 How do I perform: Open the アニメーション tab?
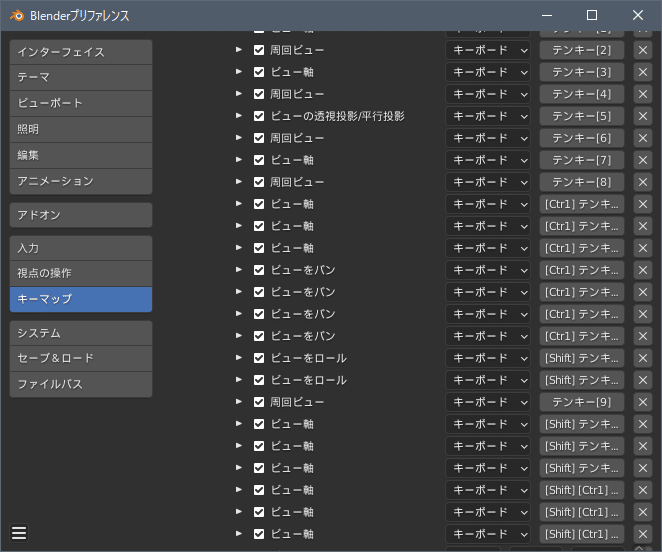(x=81, y=181)
